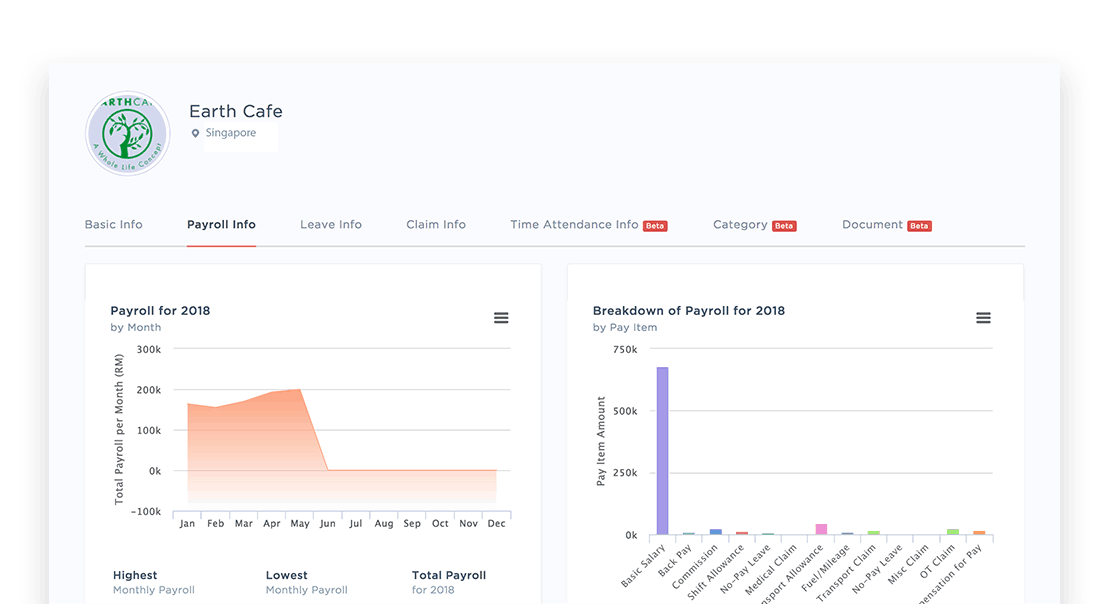Click the Earth Cafe logo avatar
The width and height of the screenshot is (1110, 604).
[128, 133]
